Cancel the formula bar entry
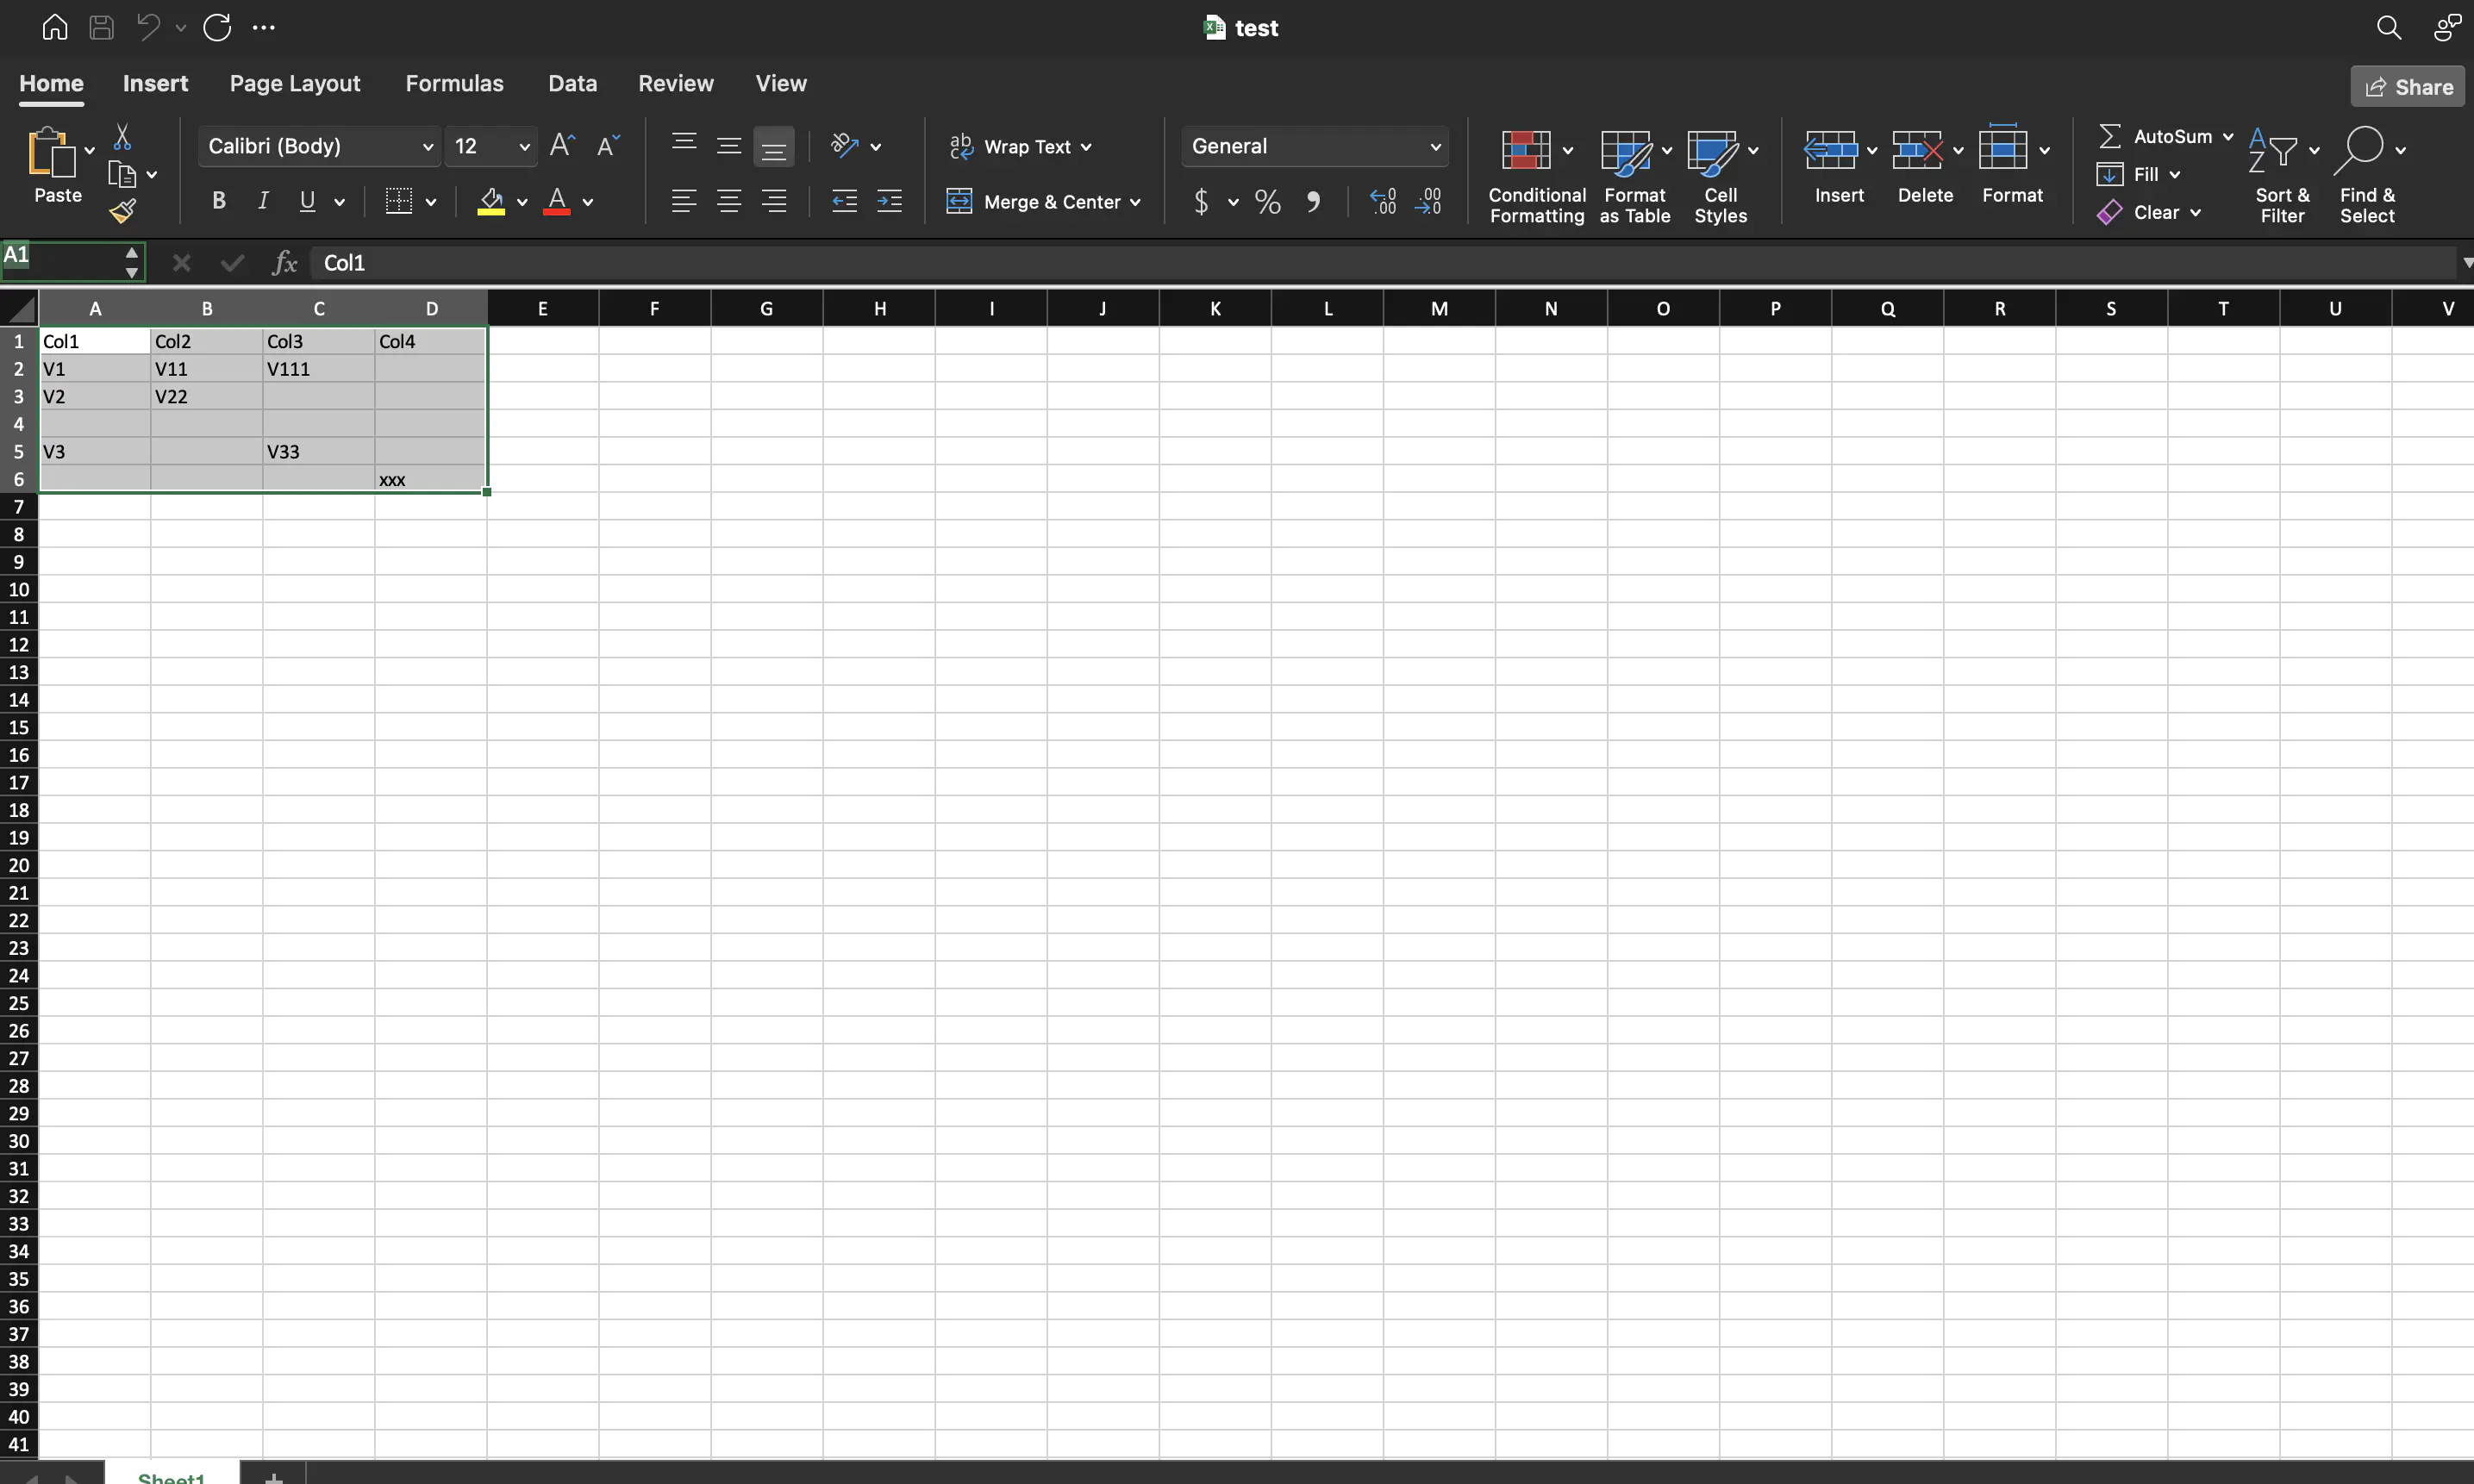The height and width of the screenshot is (1484, 2474). [x=181, y=262]
